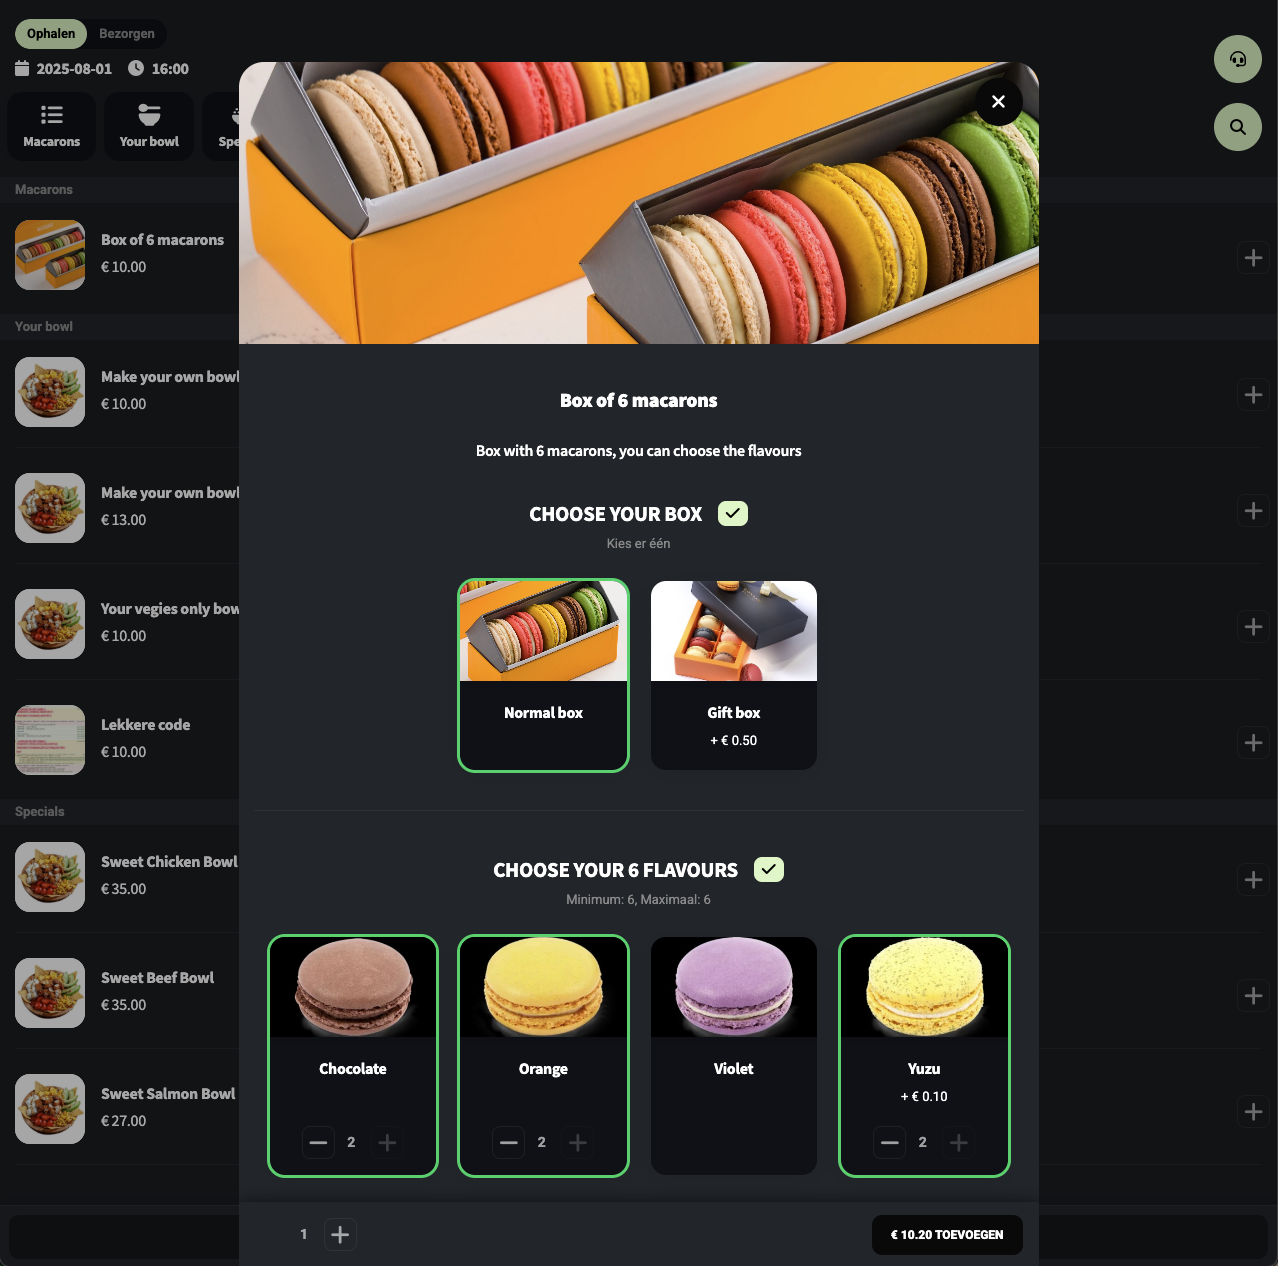Select the Ophalen pickup option
The width and height of the screenshot is (1278, 1266).
coord(51,34)
